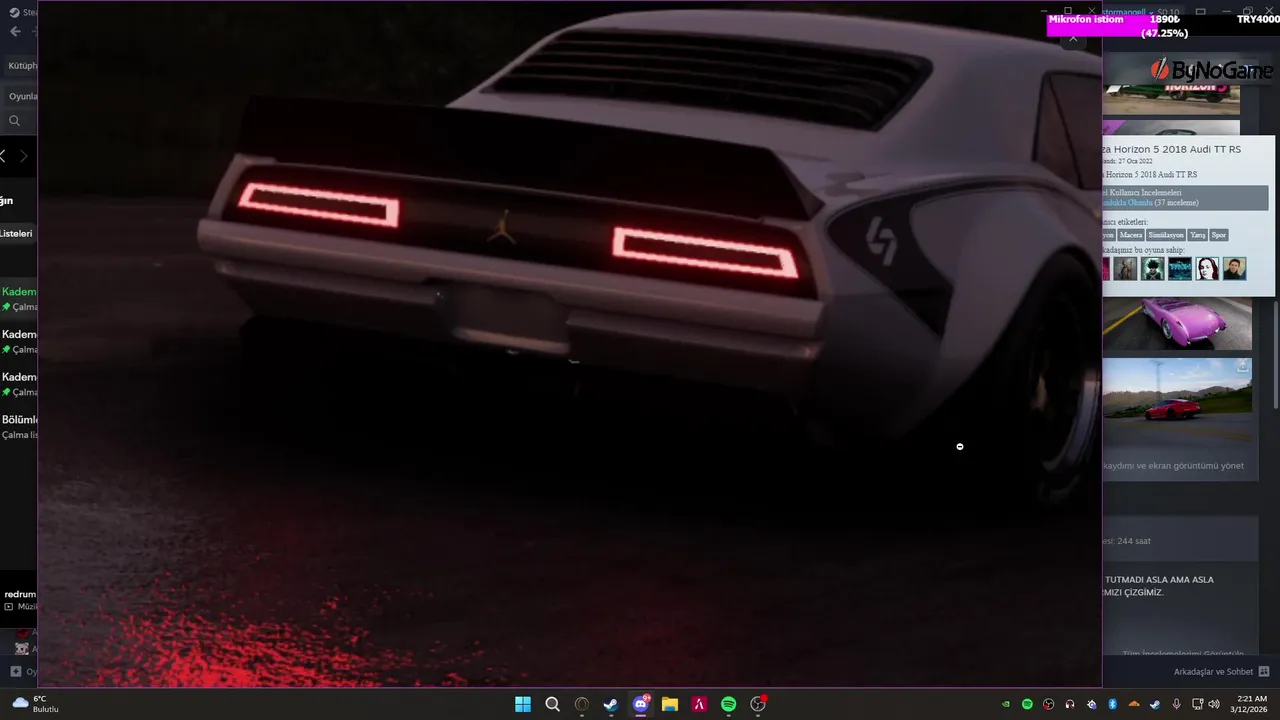Click the microphone tray icon

click(1176, 704)
